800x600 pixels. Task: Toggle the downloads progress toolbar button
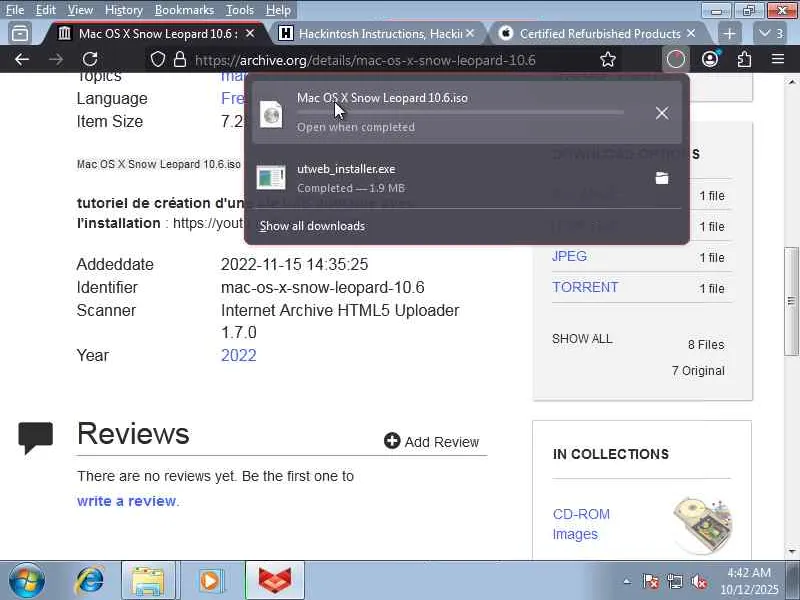point(676,60)
